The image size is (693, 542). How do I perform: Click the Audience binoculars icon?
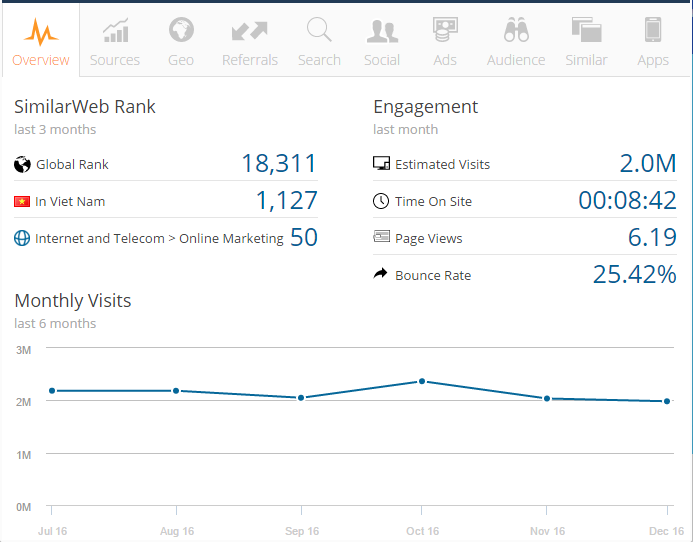tap(516, 30)
